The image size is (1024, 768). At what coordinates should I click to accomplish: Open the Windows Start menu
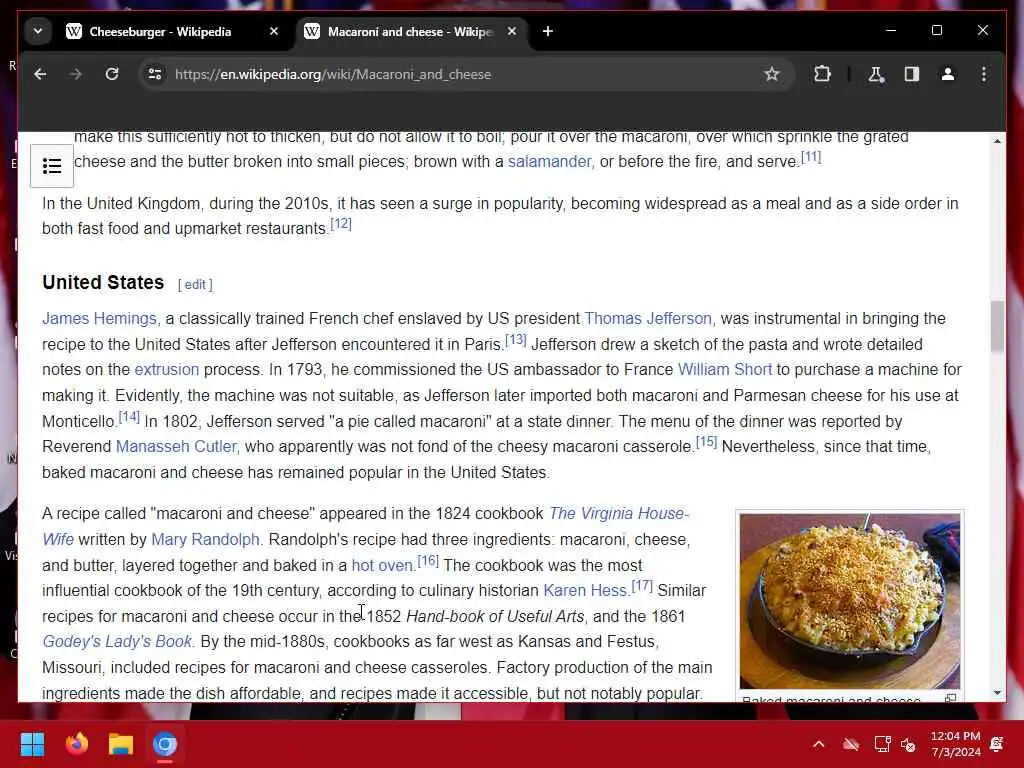(x=32, y=744)
